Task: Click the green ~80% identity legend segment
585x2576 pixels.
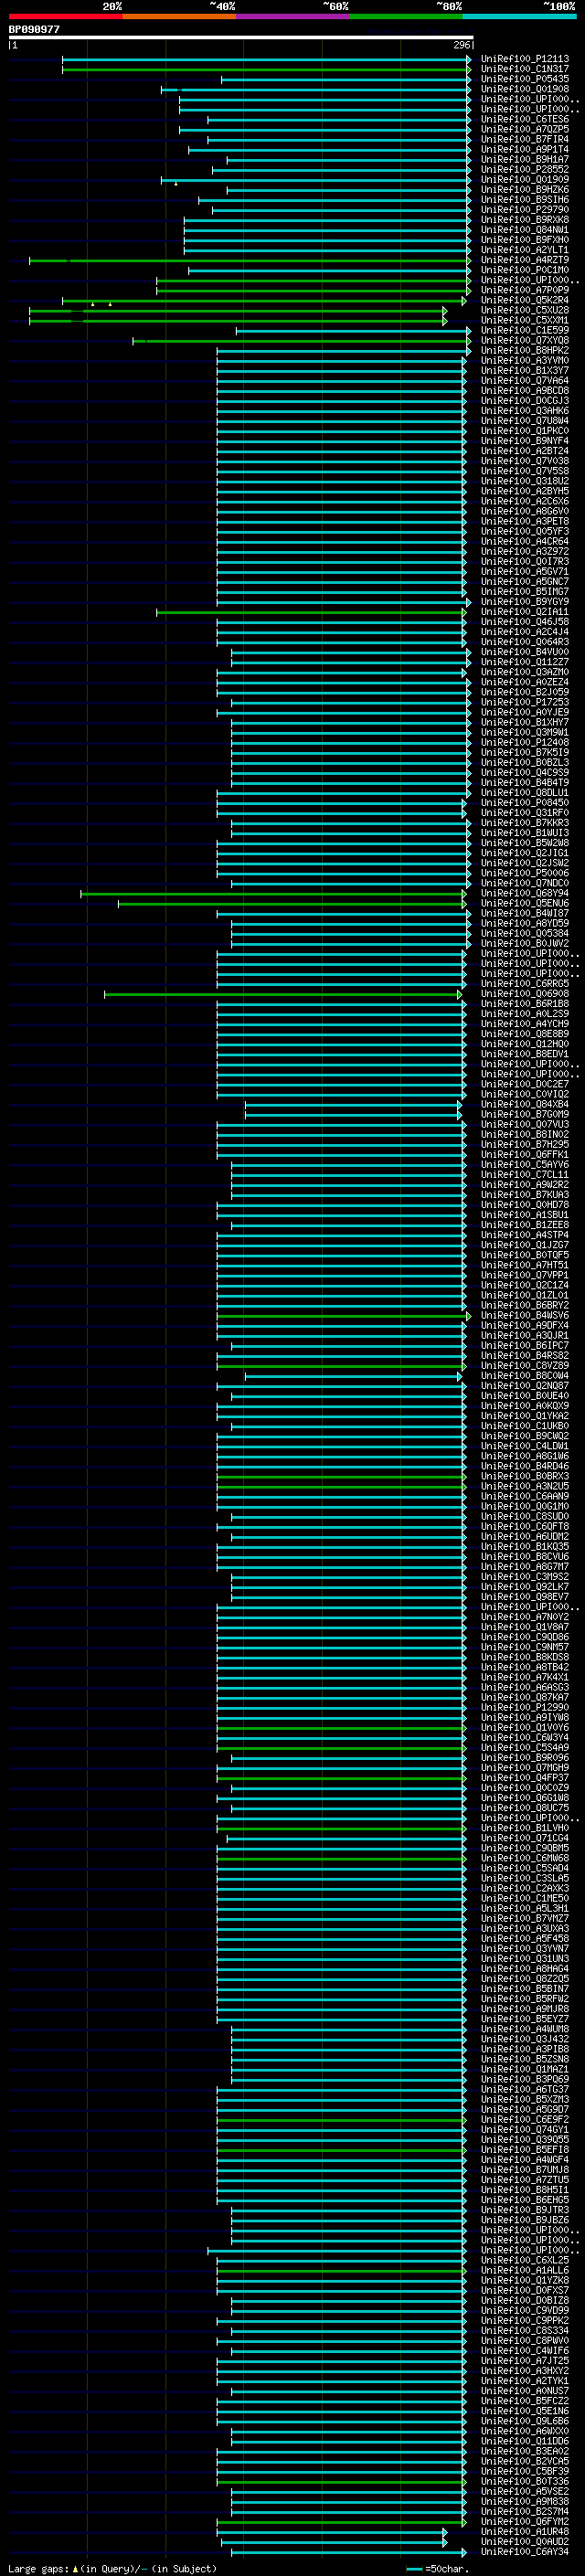Action: 405,16
